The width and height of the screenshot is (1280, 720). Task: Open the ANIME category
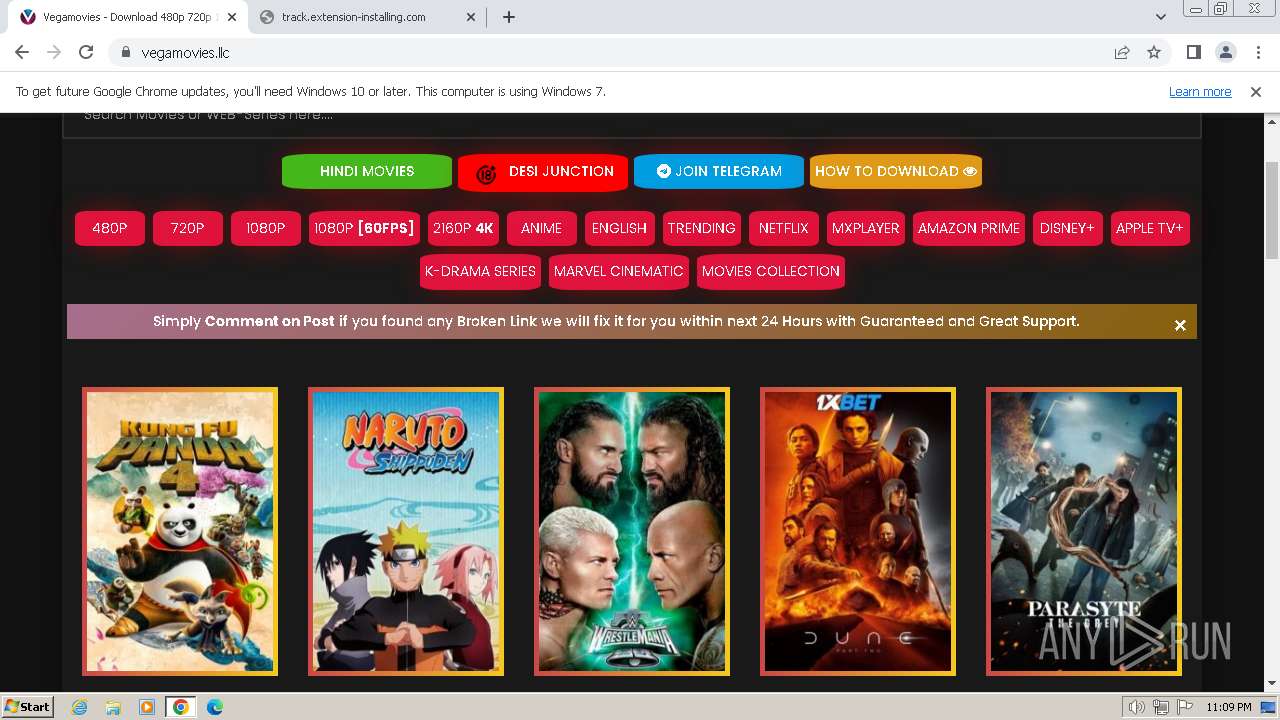coord(542,228)
